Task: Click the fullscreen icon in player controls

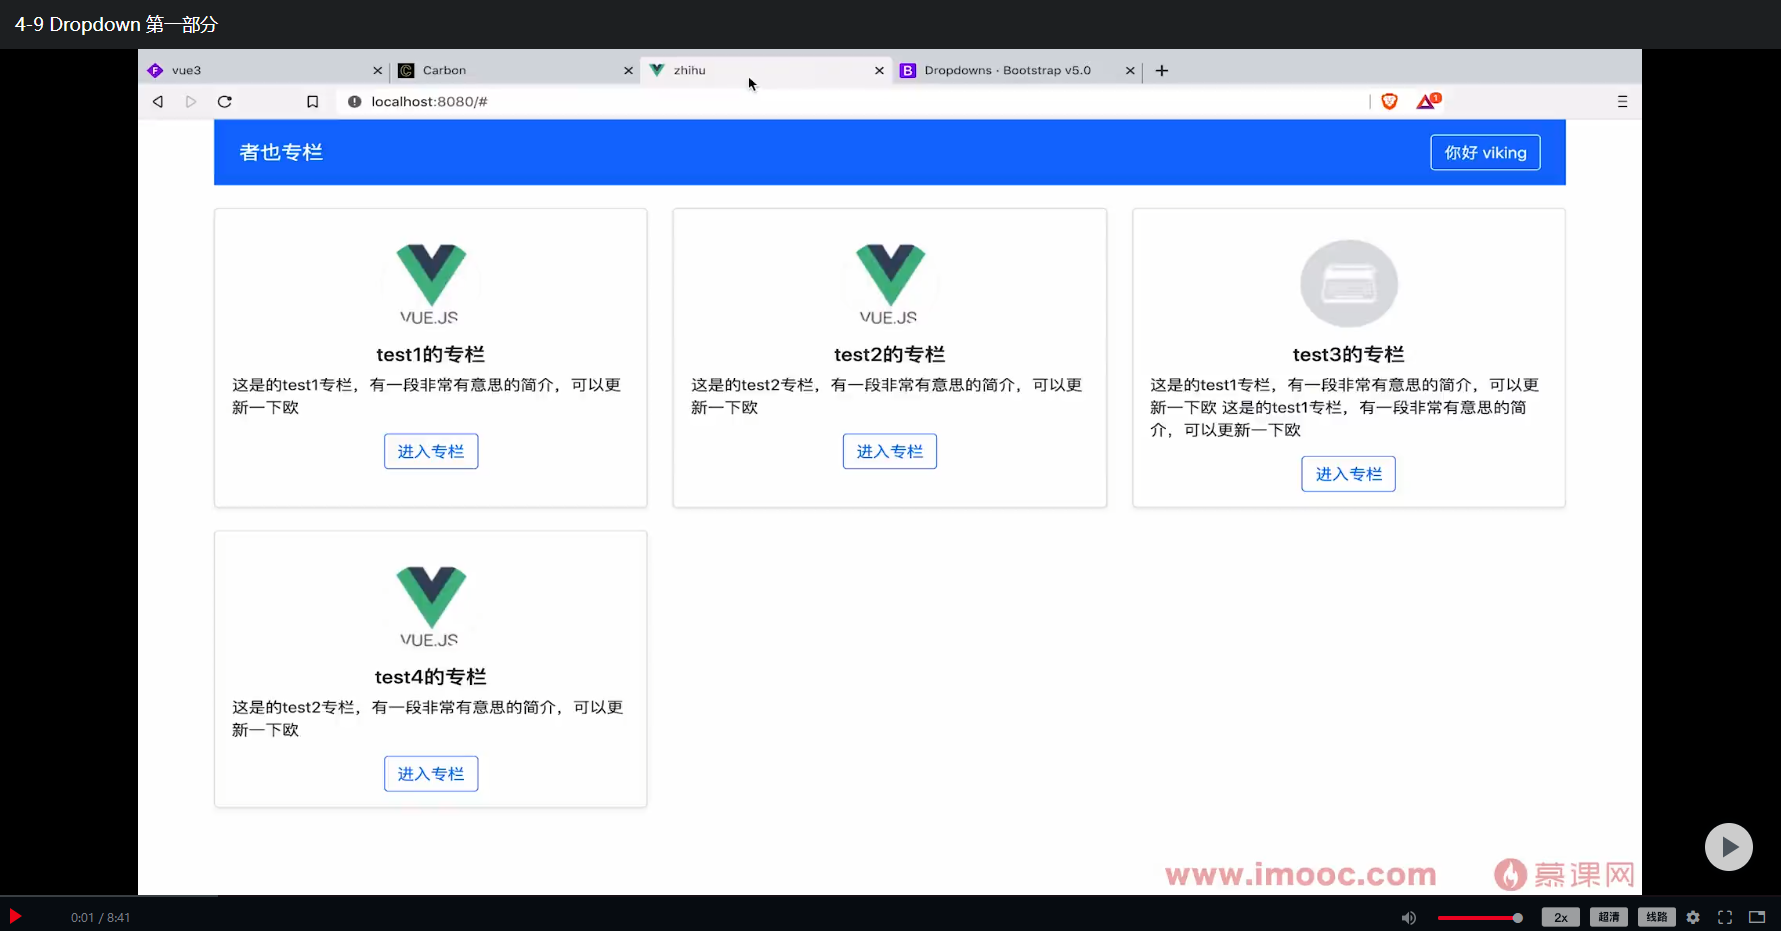Action: (1725, 917)
